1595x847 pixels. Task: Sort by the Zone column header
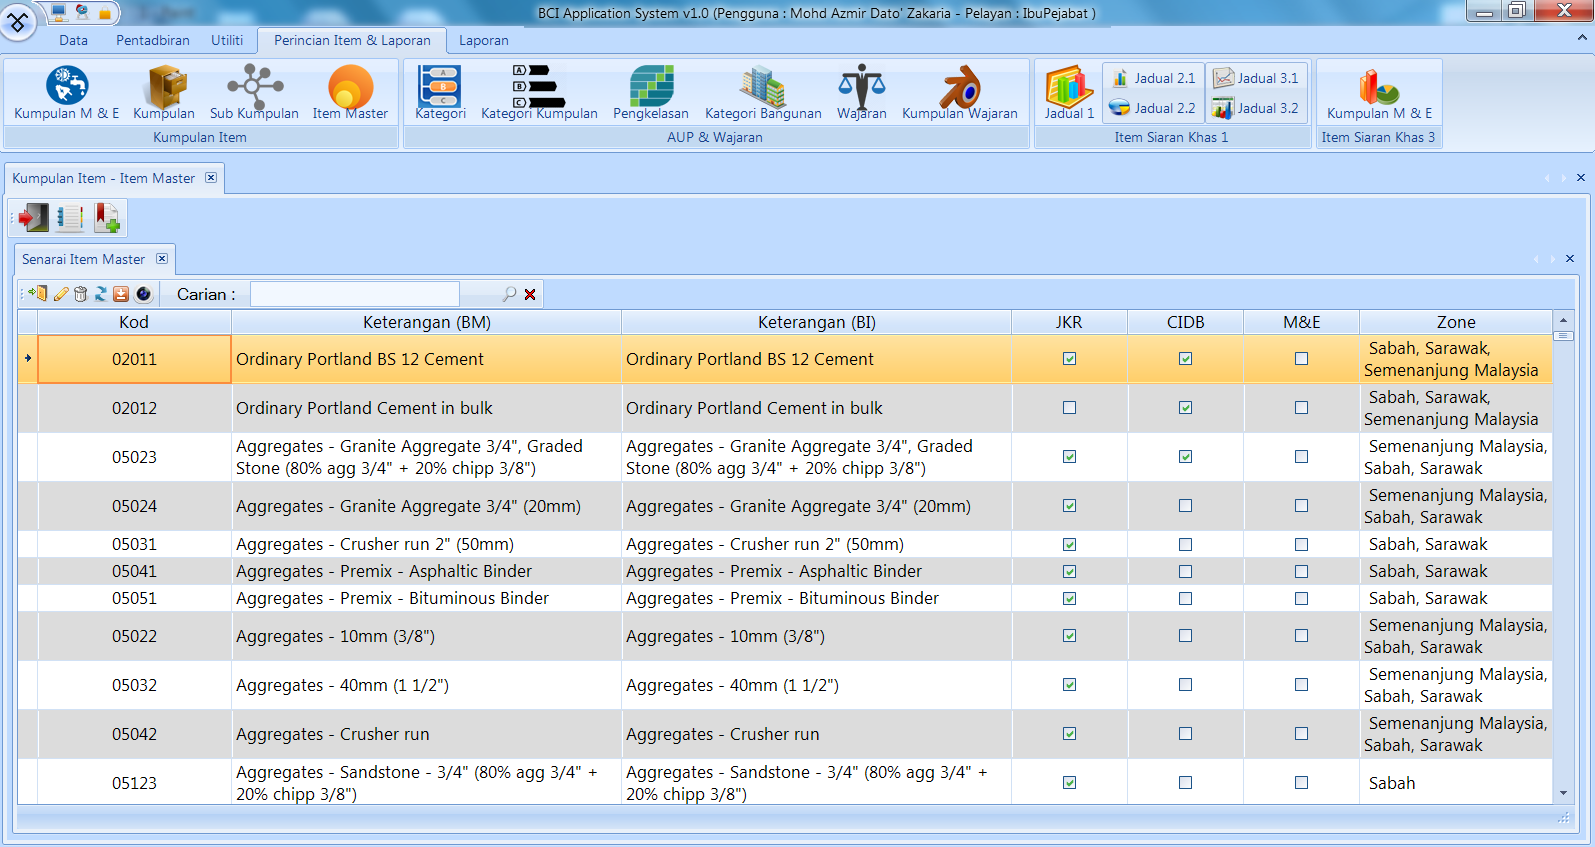pyautogui.click(x=1456, y=322)
